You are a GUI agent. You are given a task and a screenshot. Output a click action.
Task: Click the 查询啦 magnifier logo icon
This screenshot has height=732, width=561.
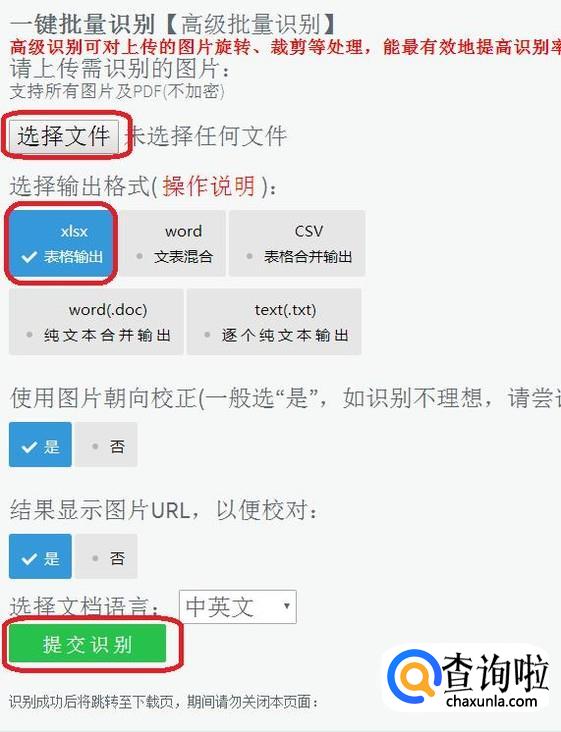pos(414,674)
